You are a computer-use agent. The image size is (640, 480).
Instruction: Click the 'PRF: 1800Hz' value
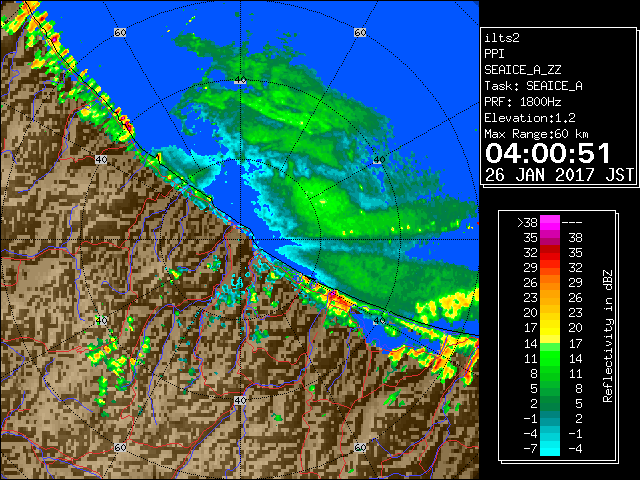[x=523, y=102]
